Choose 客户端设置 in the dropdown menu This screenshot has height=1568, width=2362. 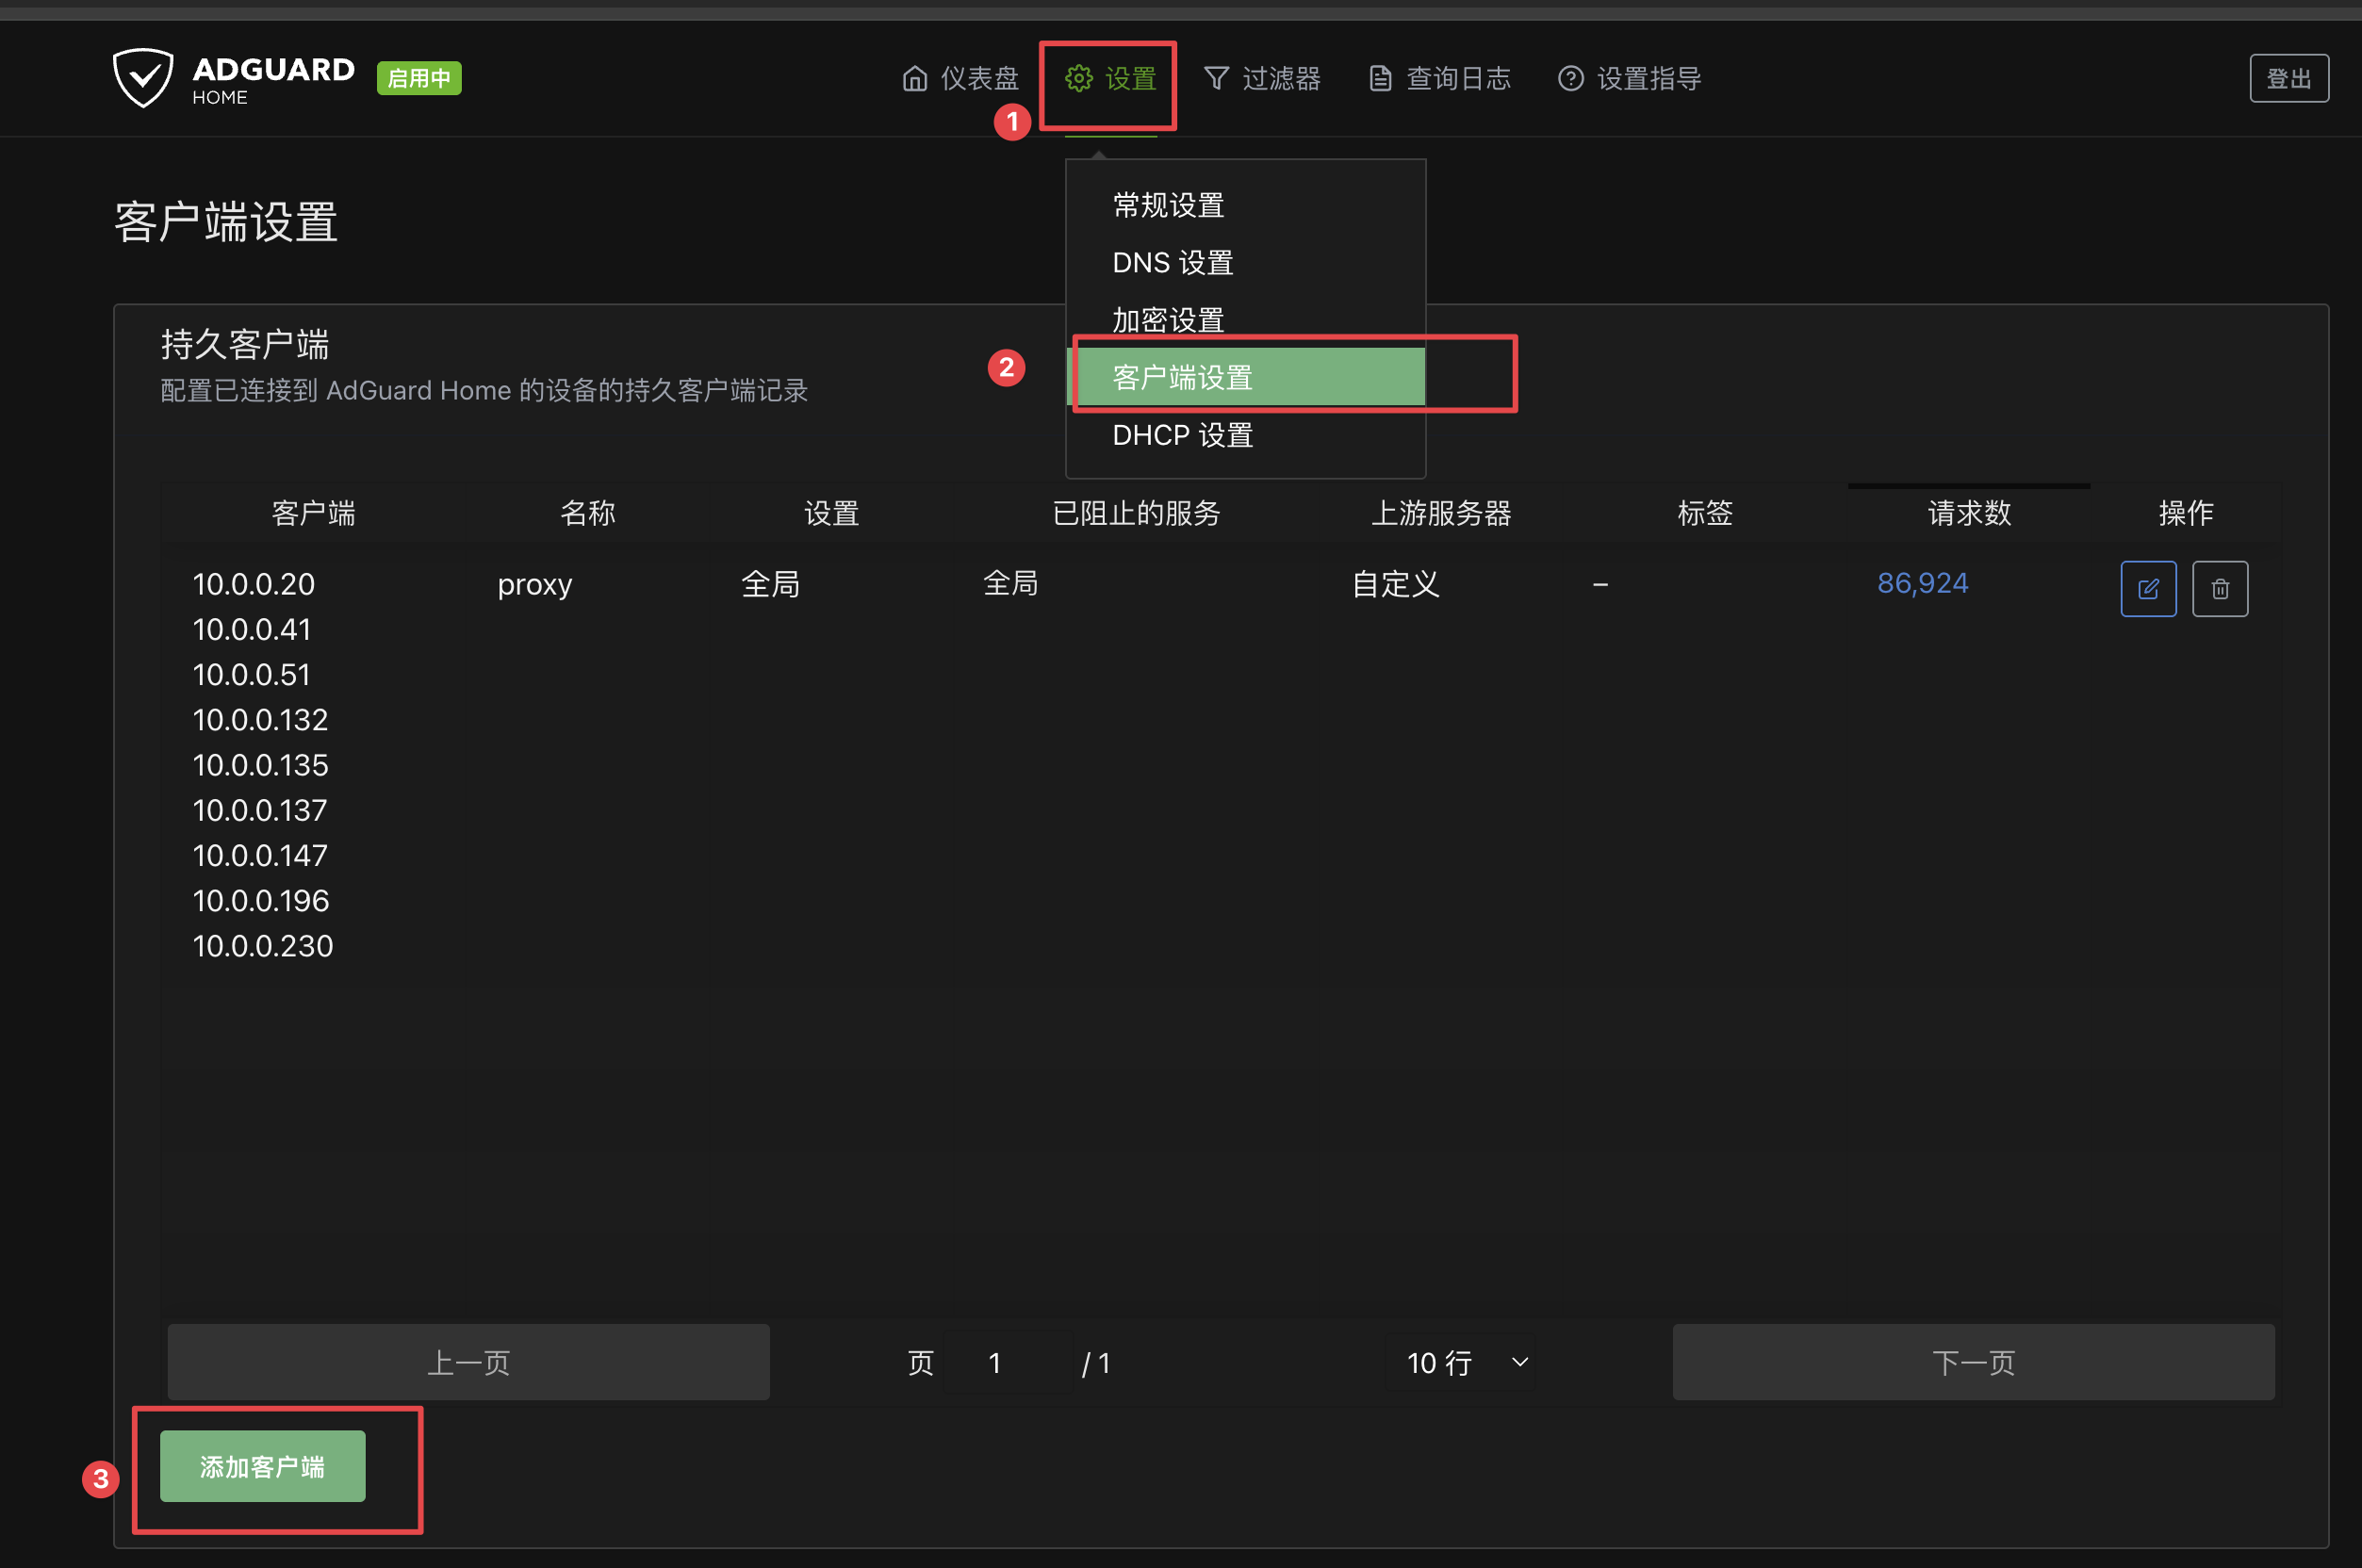tap(1182, 377)
